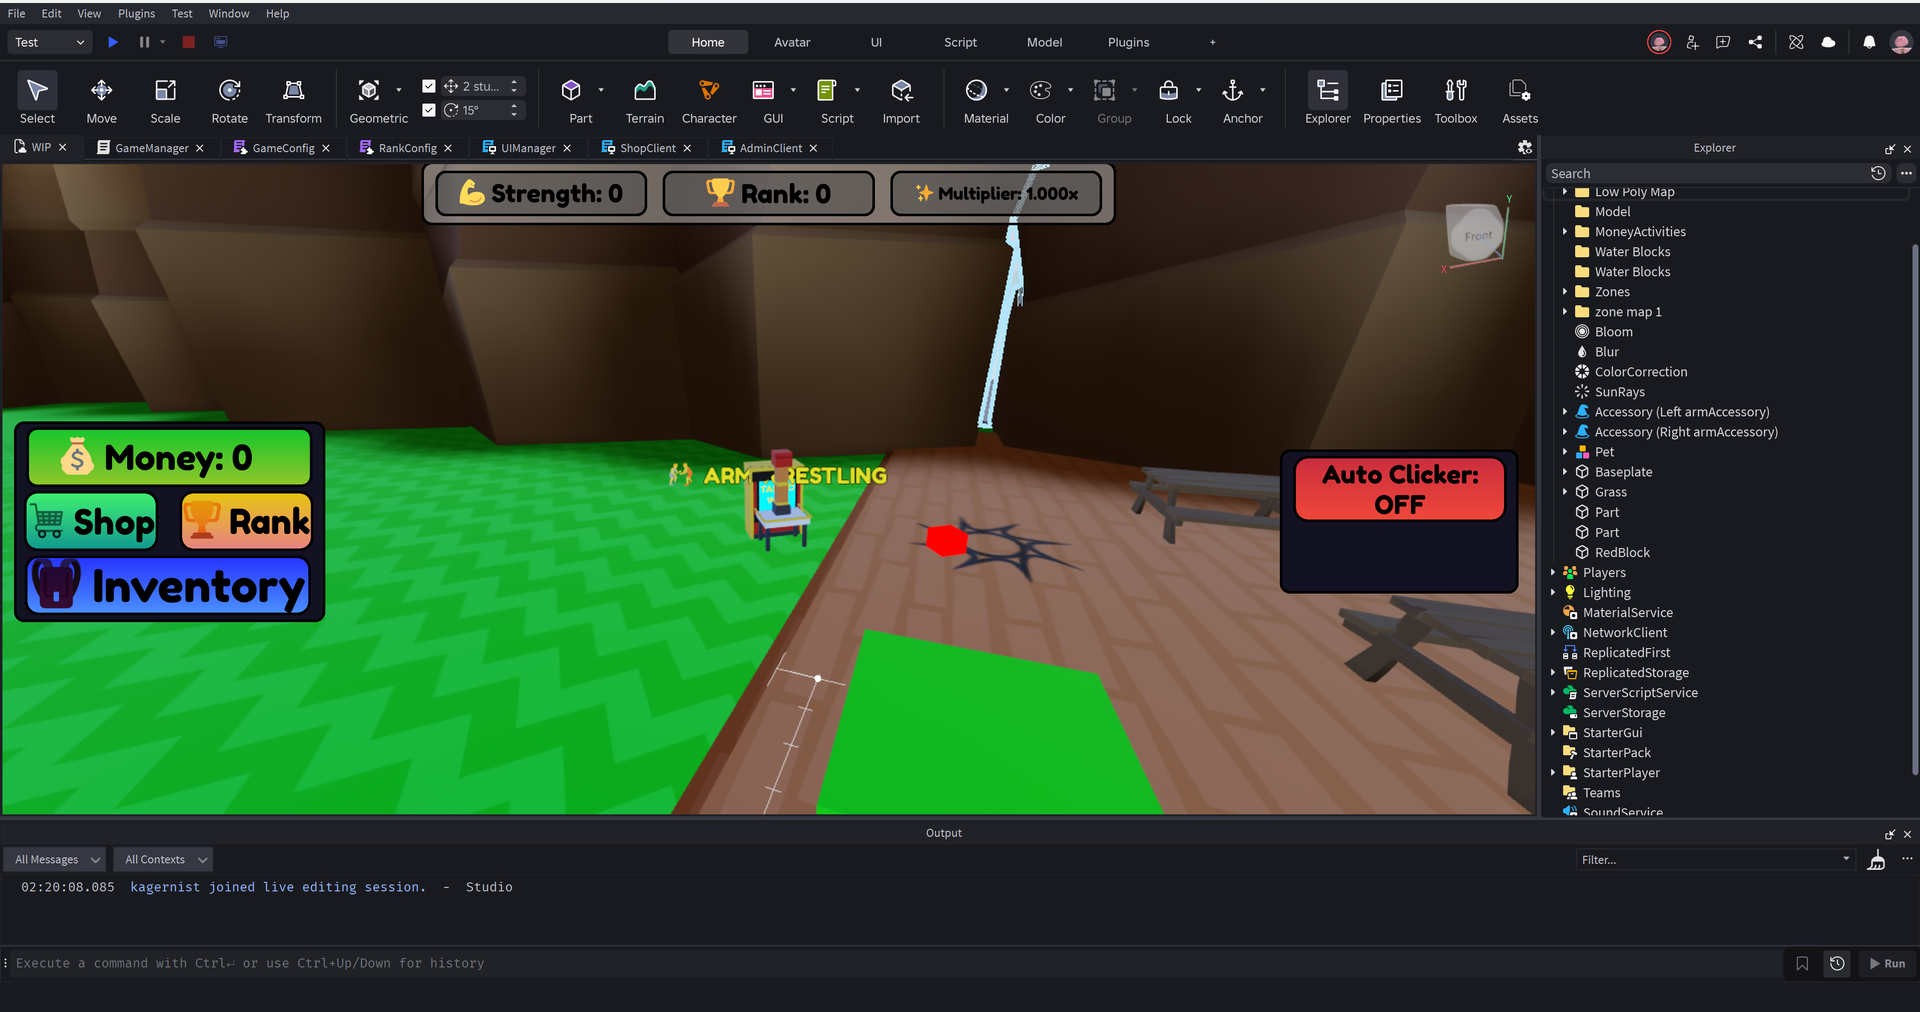This screenshot has height=1012, width=1920.
Task: Open the Assets manager
Action: click(1520, 101)
